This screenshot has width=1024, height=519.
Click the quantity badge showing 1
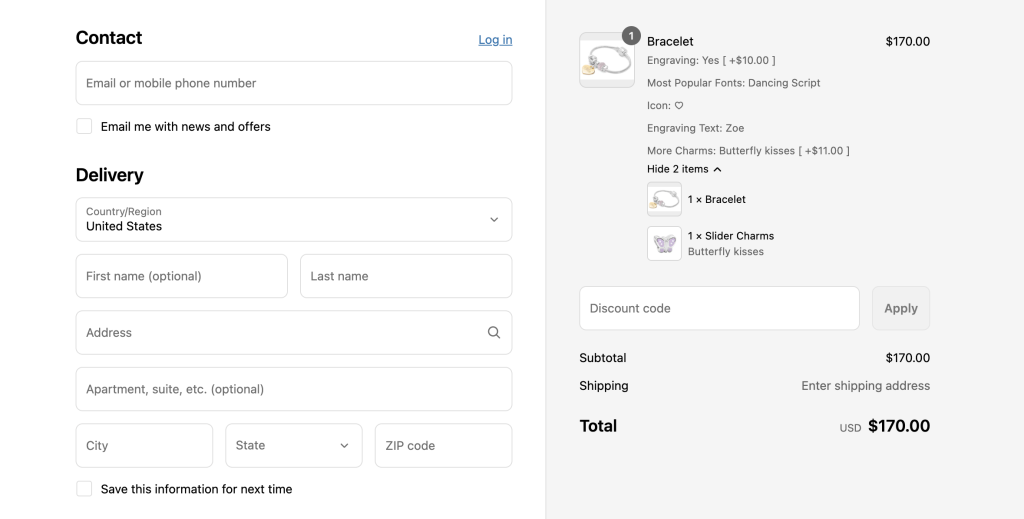(x=631, y=36)
